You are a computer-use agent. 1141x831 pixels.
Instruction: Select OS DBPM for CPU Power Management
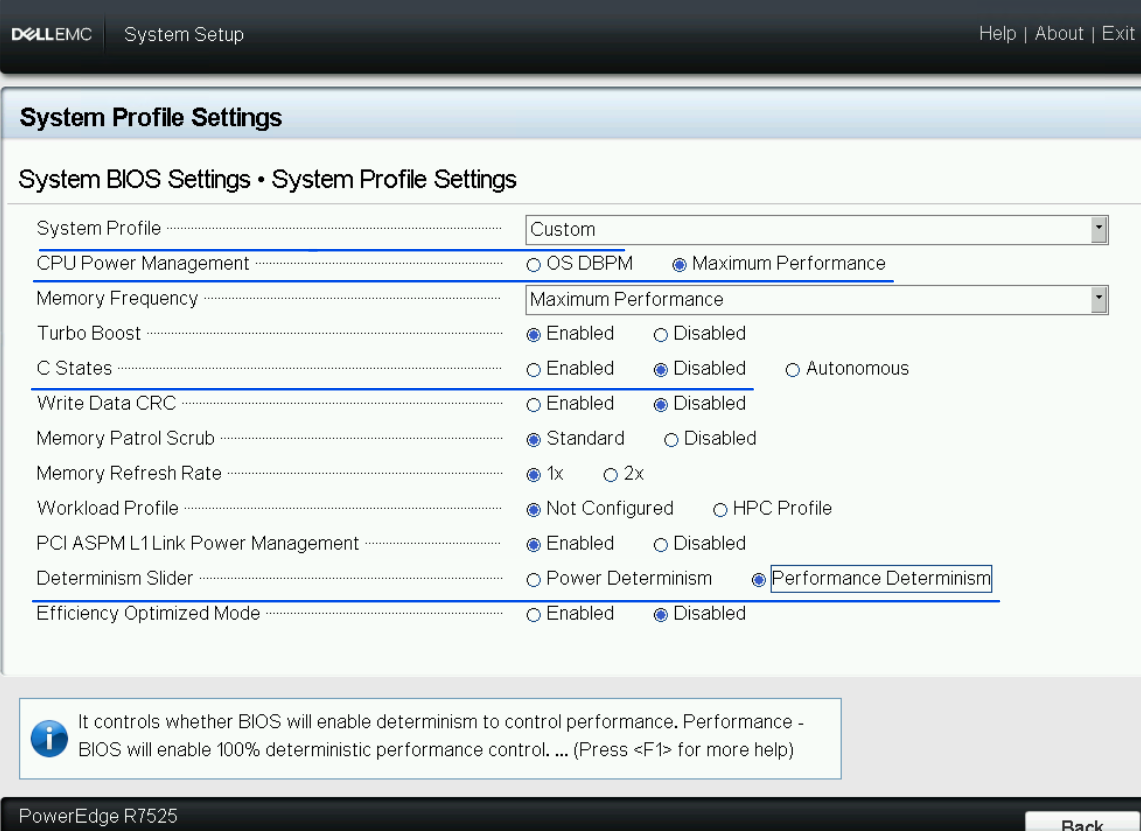tap(533, 264)
